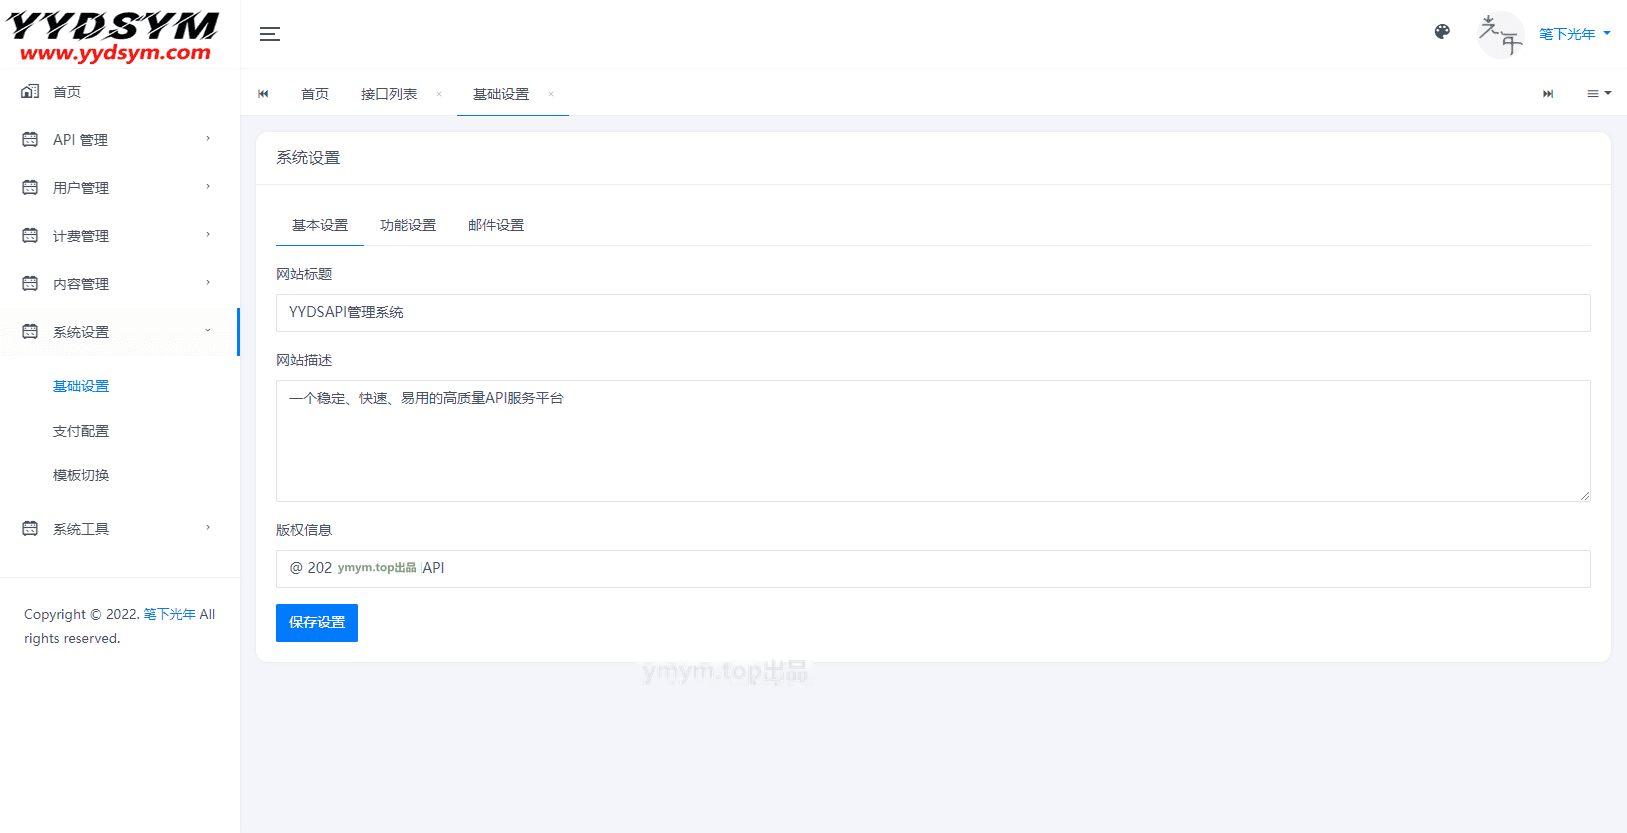Jump to the first tab with the rewind icon

pos(263,94)
